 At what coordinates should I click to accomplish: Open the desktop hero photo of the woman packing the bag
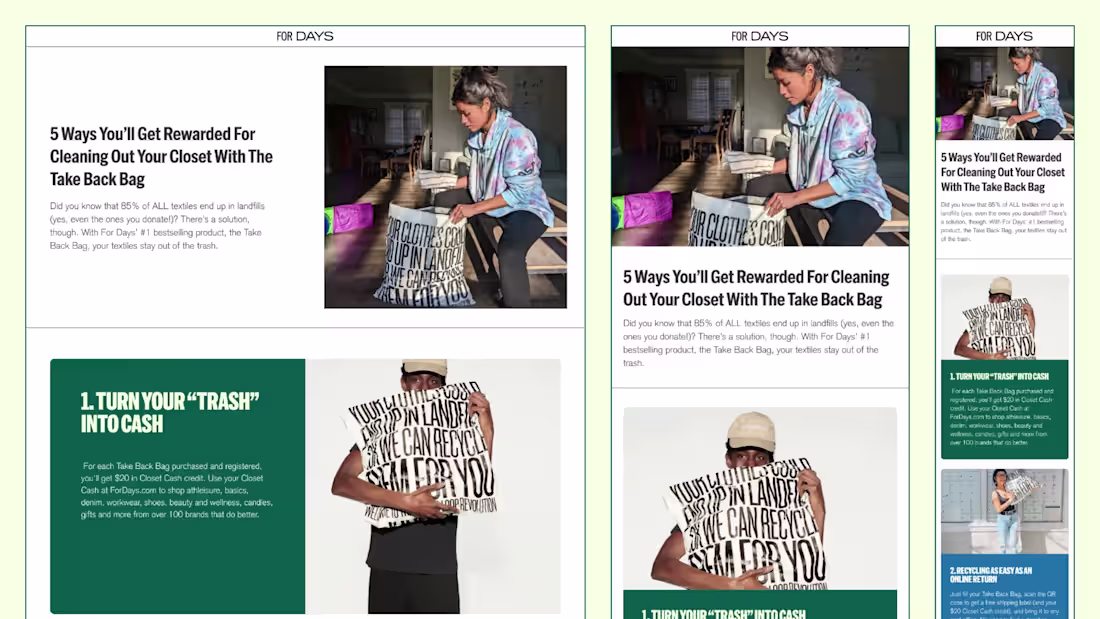tap(445, 187)
